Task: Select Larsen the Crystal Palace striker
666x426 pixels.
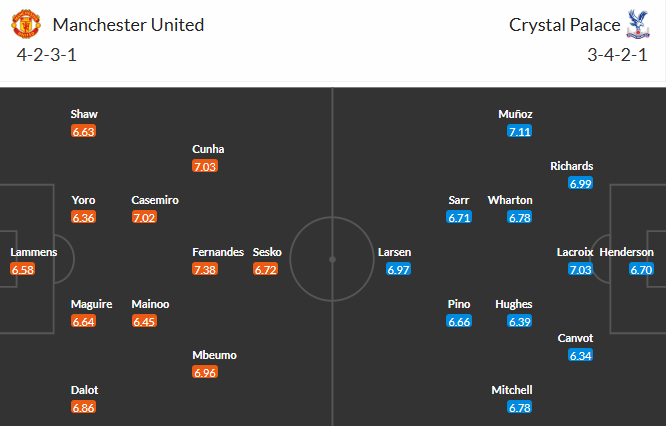Action: [x=394, y=252]
